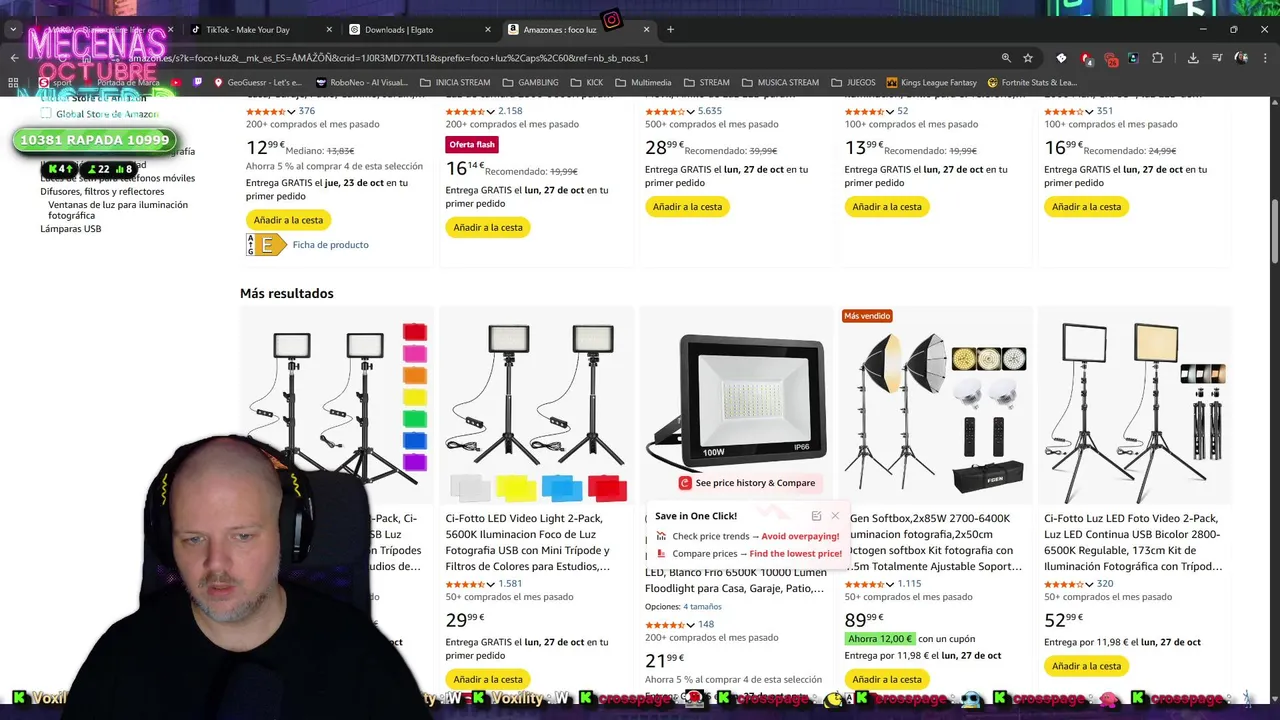This screenshot has width=1280, height=720.
Task: Add the 16,99€ product to basket
Action: (1087, 207)
